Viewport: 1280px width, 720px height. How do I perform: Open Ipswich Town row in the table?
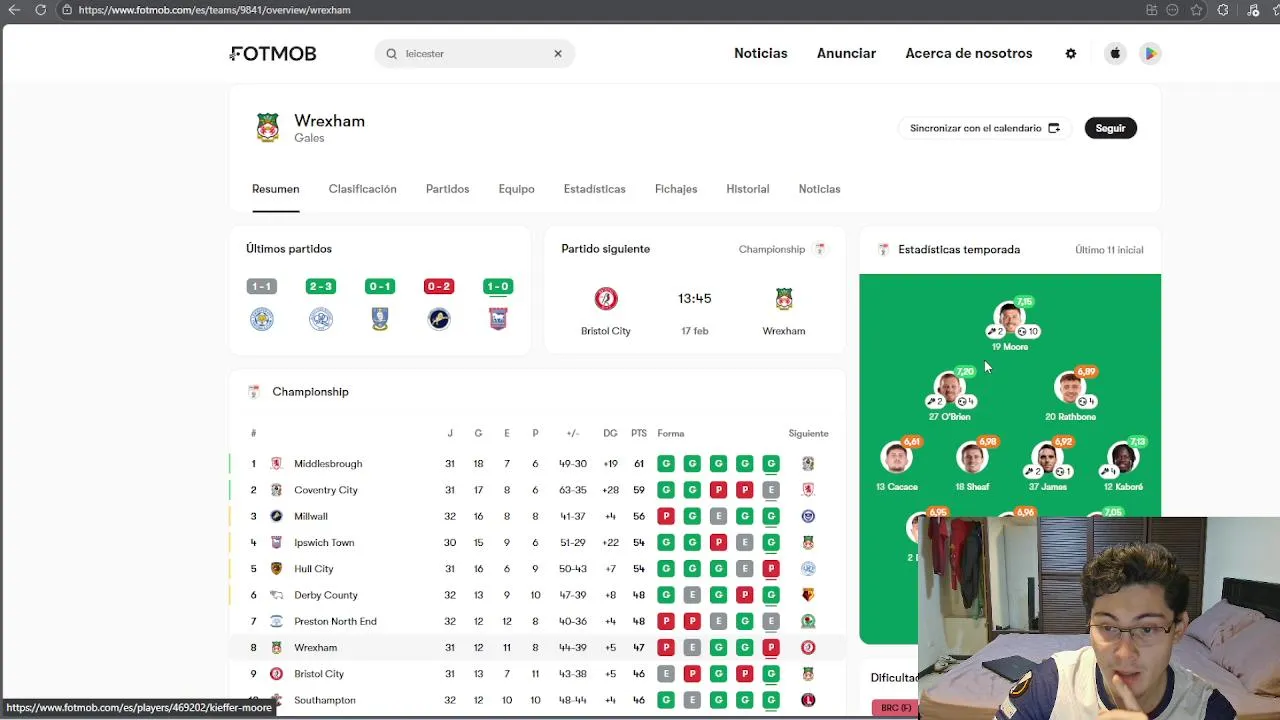click(538, 542)
